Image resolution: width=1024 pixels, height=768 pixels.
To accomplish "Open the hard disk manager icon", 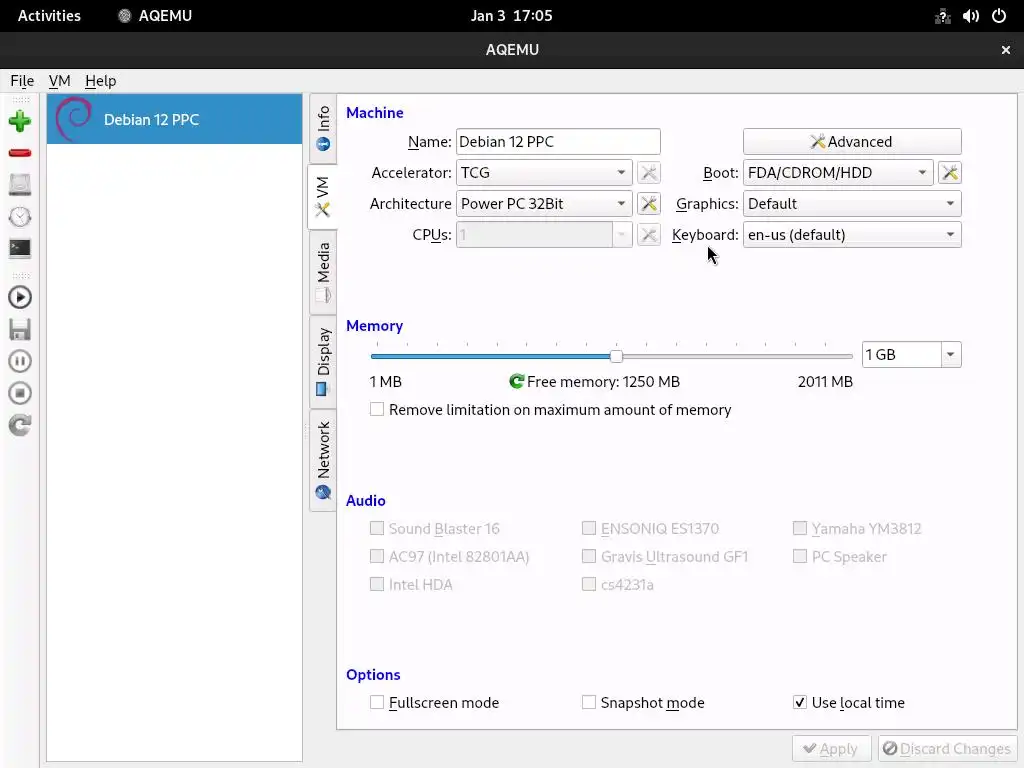I will coord(20,185).
